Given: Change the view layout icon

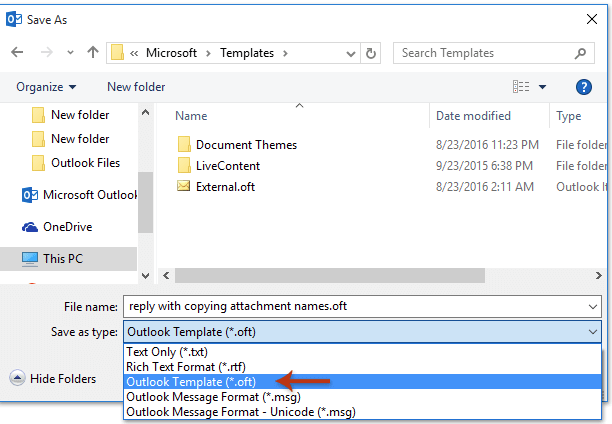Looking at the screenshot, I should point(521,87).
